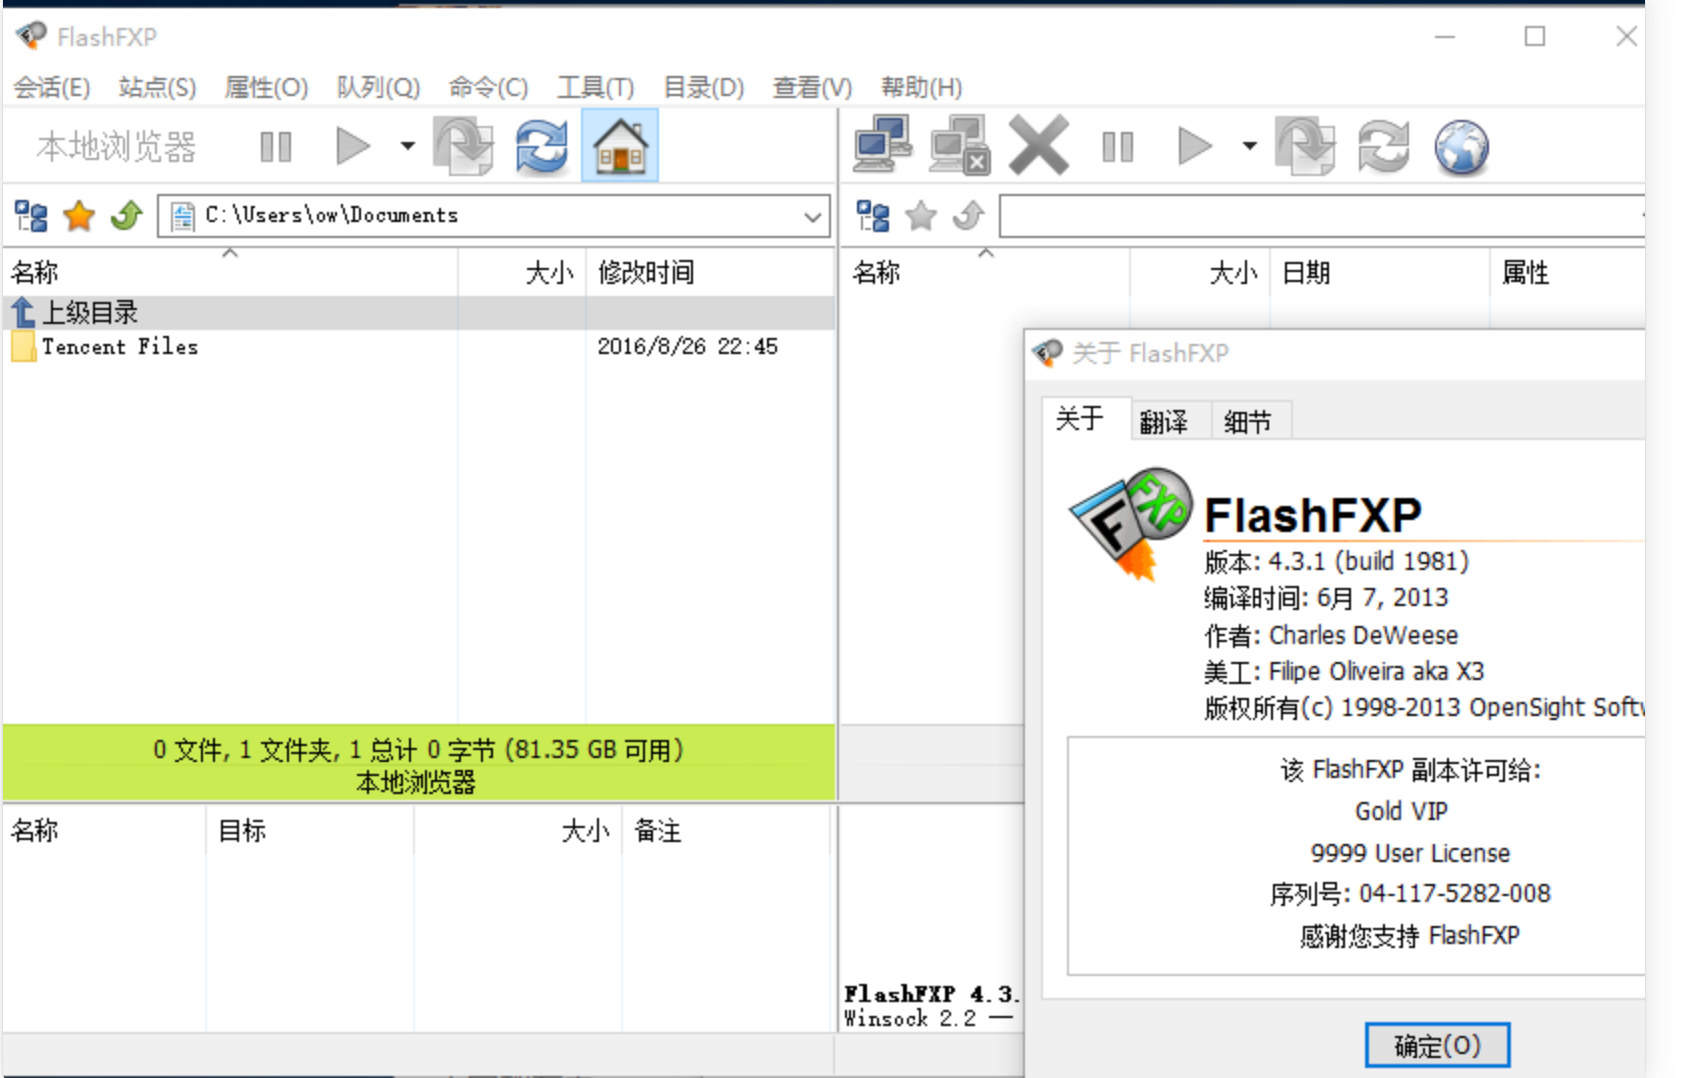The height and width of the screenshot is (1078, 1704).
Task: Click local queue transfer arrow icon
Action: [x=463, y=146]
